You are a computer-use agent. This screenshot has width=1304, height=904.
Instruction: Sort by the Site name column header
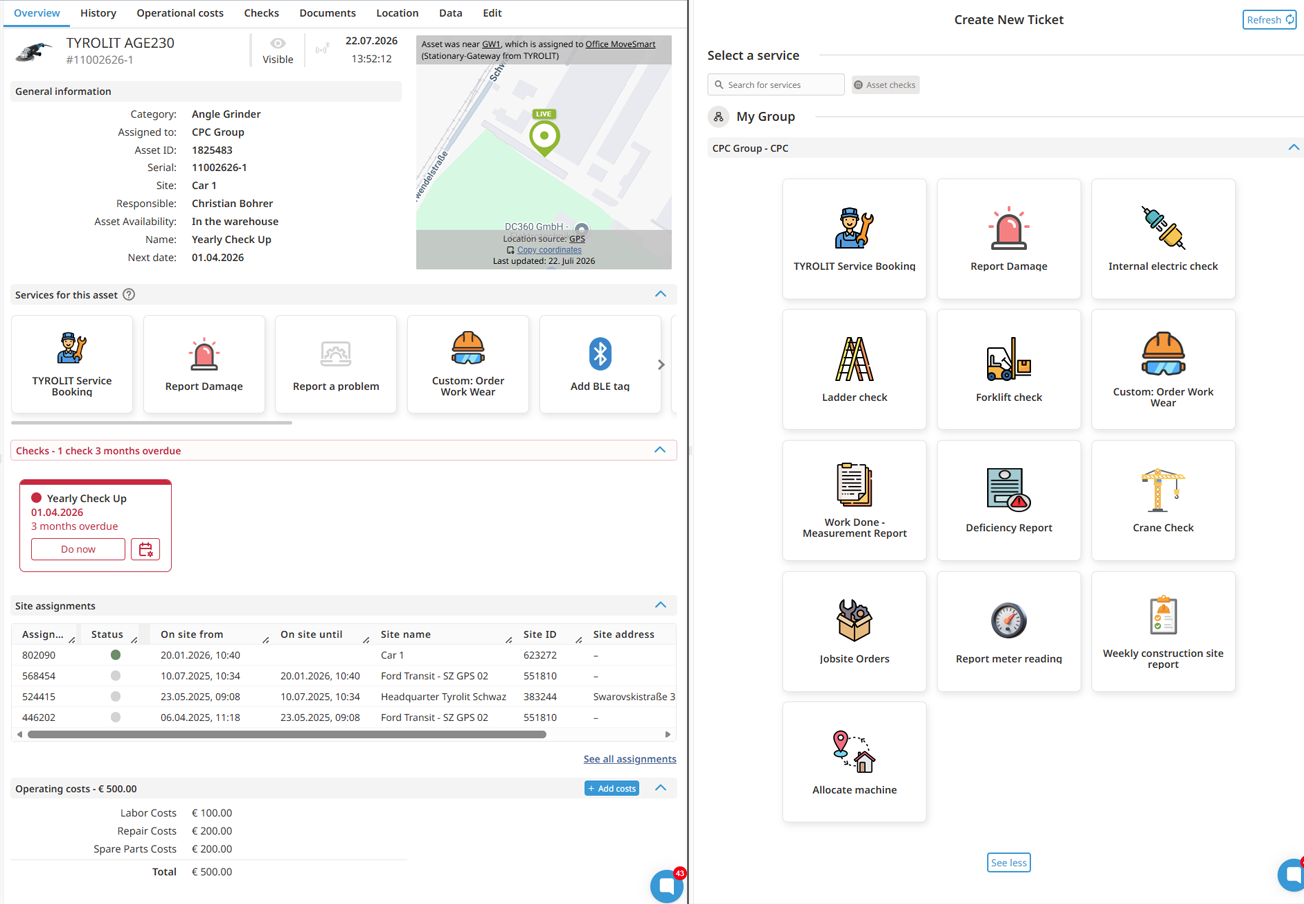[x=406, y=634]
